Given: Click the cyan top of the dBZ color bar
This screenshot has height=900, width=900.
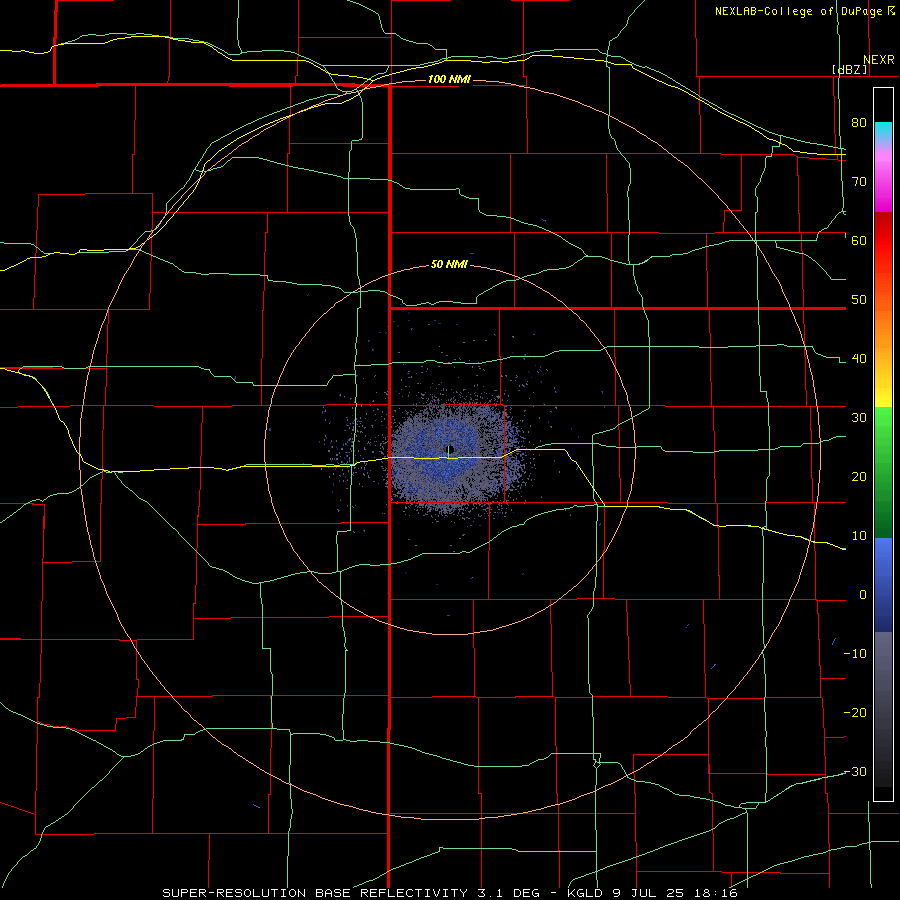Looking at the screenshot, I should (883, 130).
